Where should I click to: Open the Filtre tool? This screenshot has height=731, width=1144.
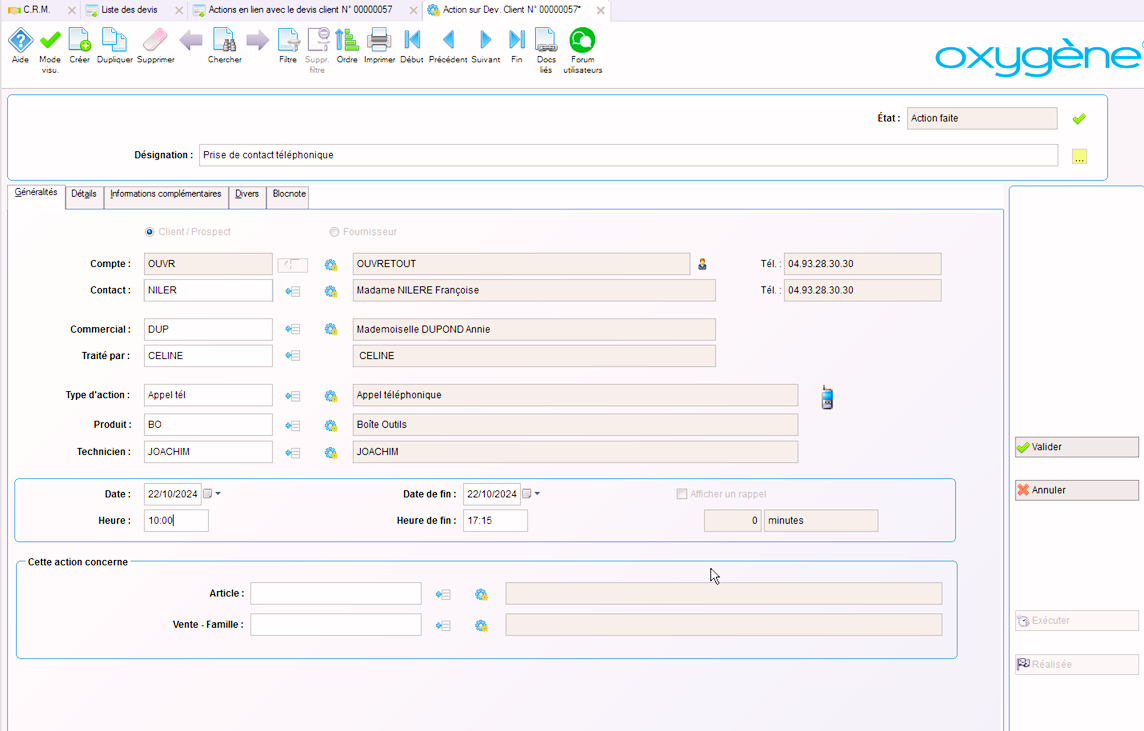click(x=288, y=41)
